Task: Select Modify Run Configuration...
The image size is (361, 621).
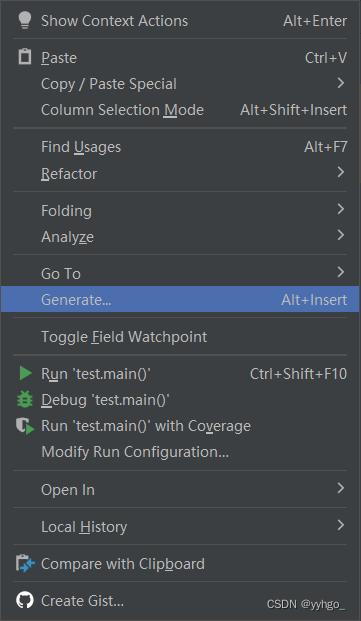Action: 180,452
